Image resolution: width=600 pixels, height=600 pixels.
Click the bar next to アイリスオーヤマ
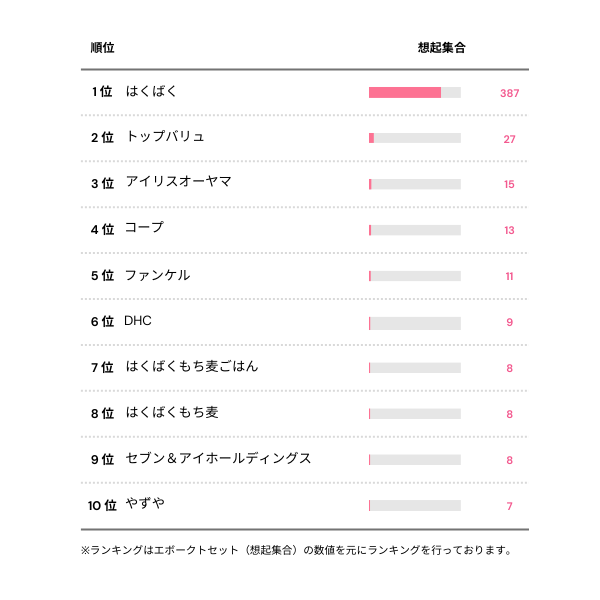414,184
